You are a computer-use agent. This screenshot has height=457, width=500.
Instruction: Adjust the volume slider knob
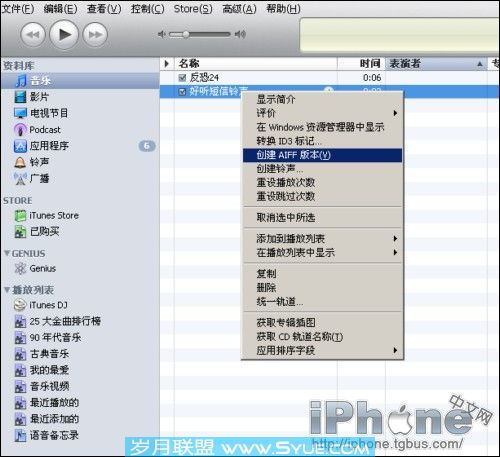(x=186, y=34)
